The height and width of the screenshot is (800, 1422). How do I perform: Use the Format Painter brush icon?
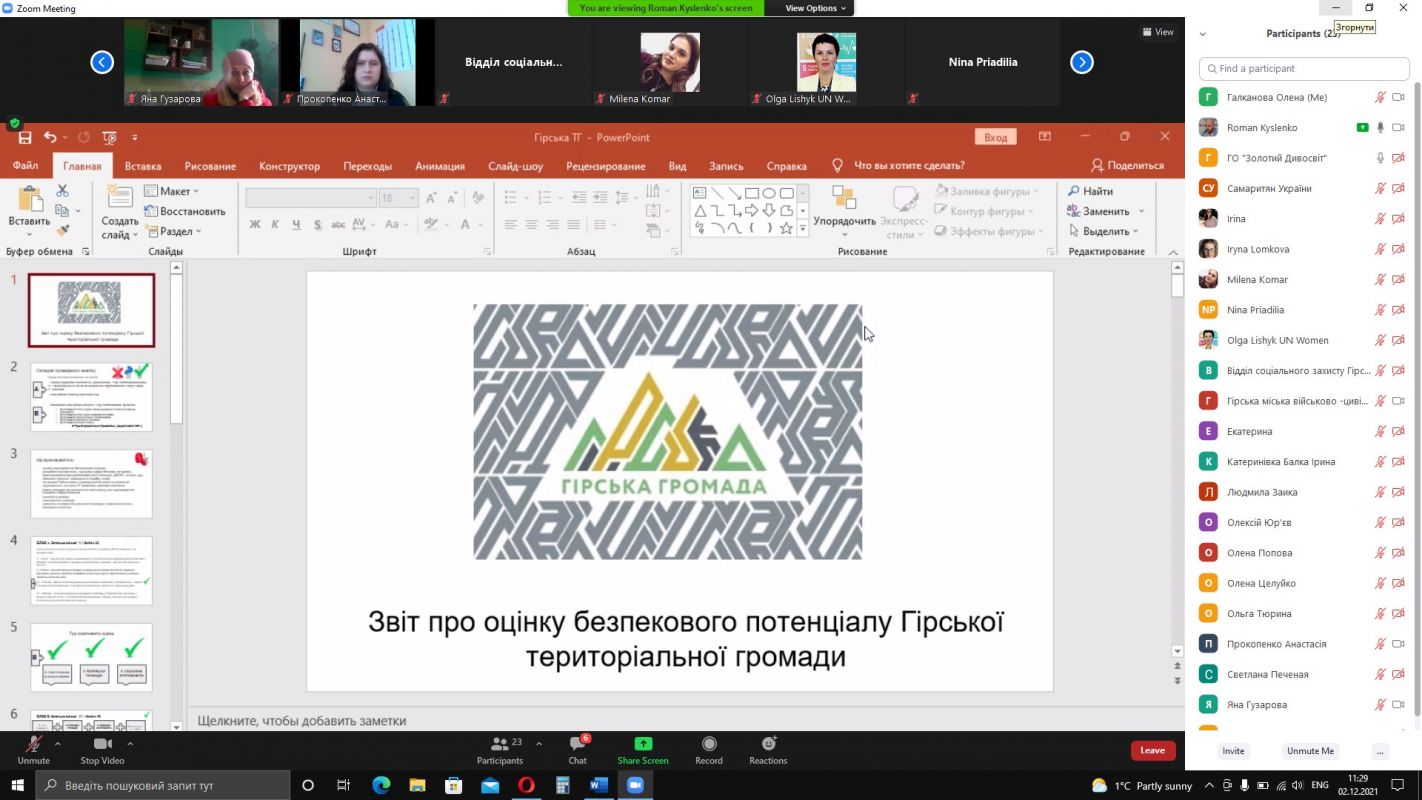click(62, 231)
